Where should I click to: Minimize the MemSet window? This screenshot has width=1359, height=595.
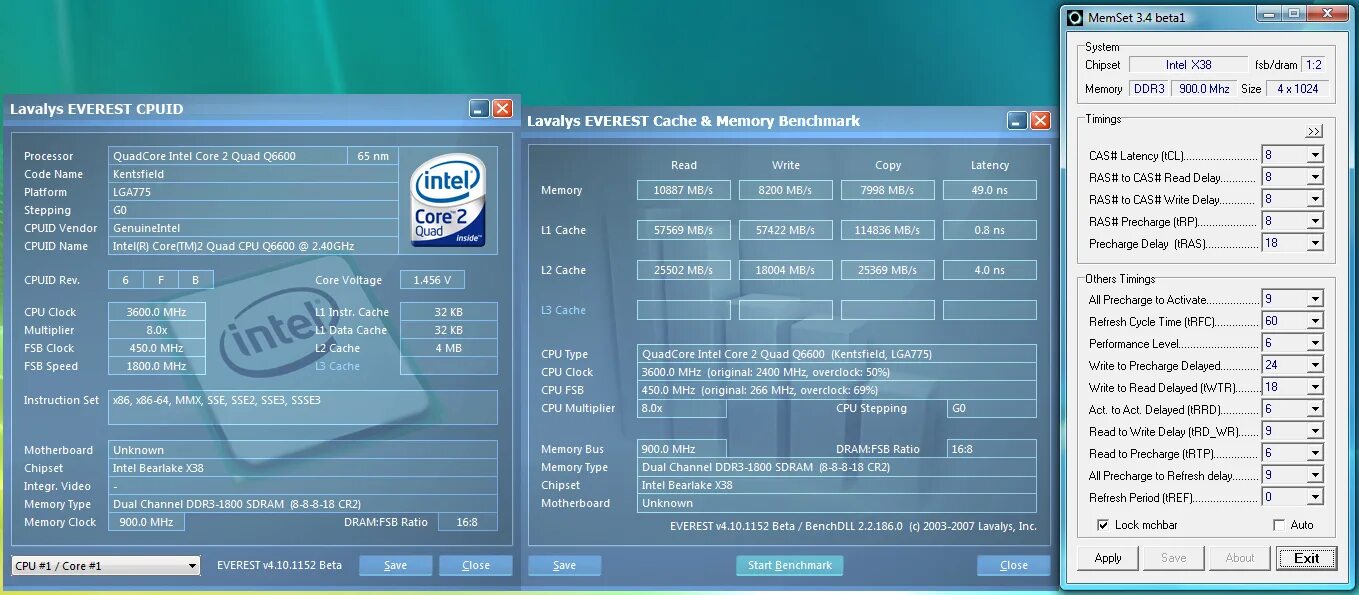pos(1271,14)
